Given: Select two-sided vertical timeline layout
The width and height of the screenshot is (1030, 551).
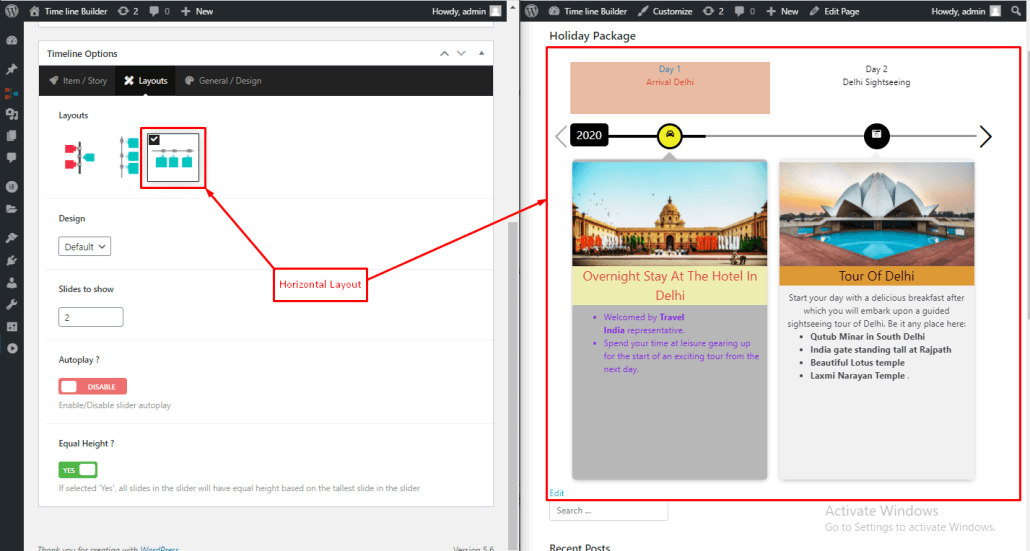Looking at the screenshot, I should click(x=79, y=158).
